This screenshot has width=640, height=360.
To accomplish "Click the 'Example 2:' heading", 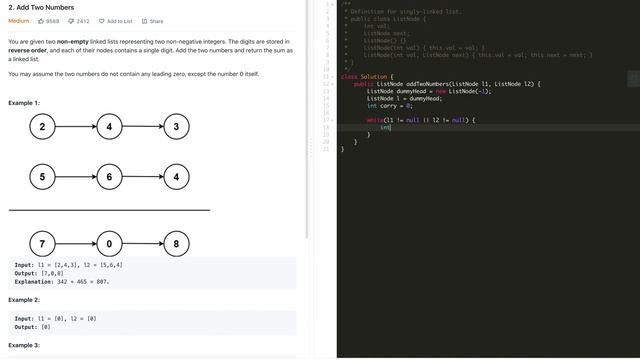I will (24, 300).
